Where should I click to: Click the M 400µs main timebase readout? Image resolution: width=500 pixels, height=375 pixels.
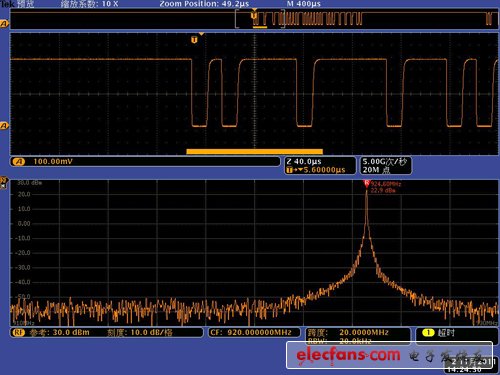(304, 4)
